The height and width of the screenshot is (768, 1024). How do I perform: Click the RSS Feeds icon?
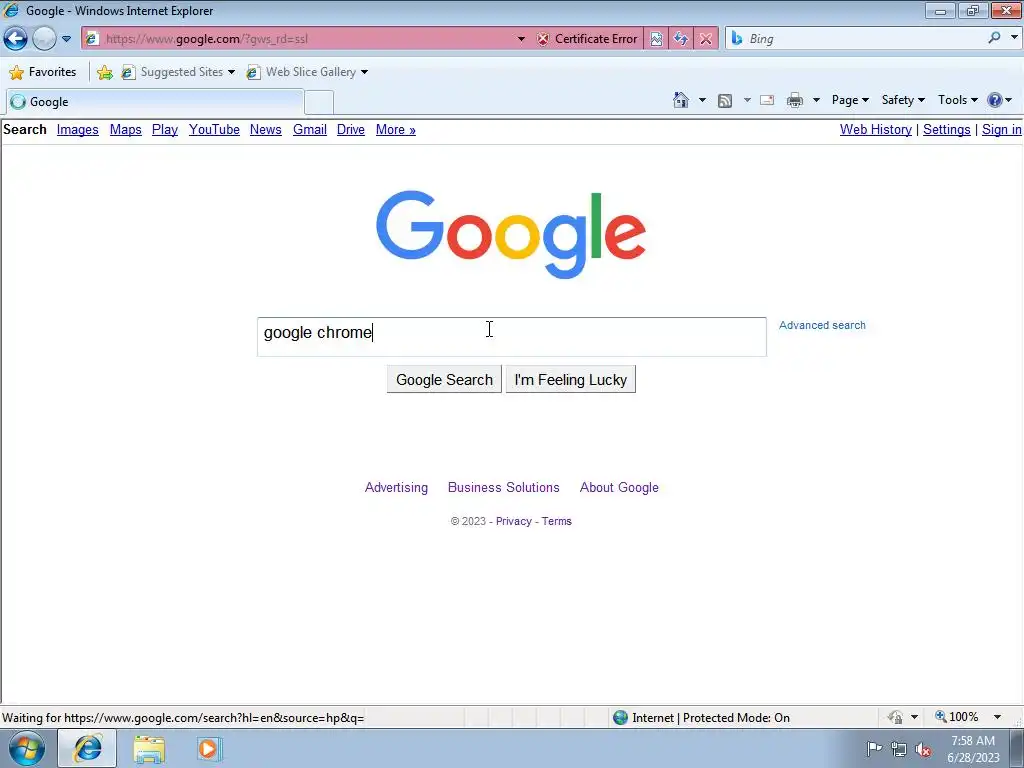(x=725, y=101)
